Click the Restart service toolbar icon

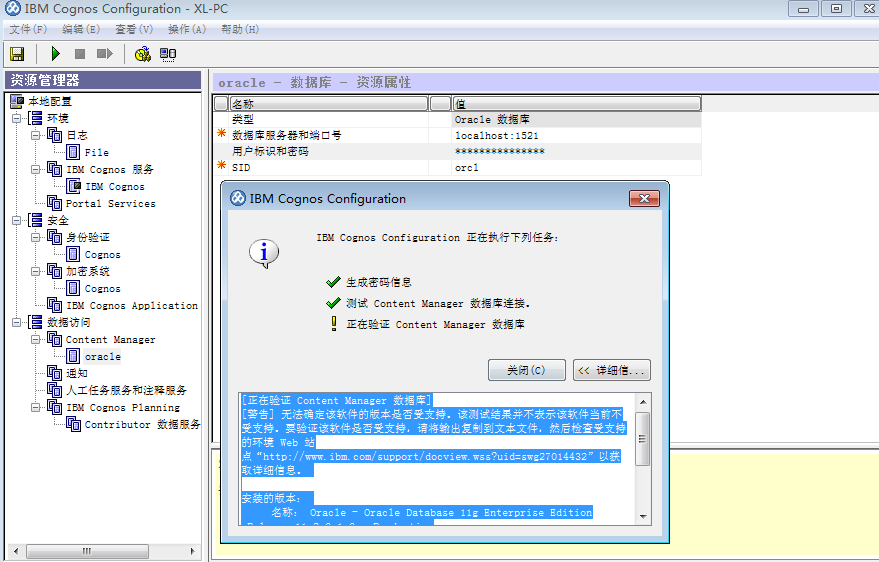click(x=104, y=54)
